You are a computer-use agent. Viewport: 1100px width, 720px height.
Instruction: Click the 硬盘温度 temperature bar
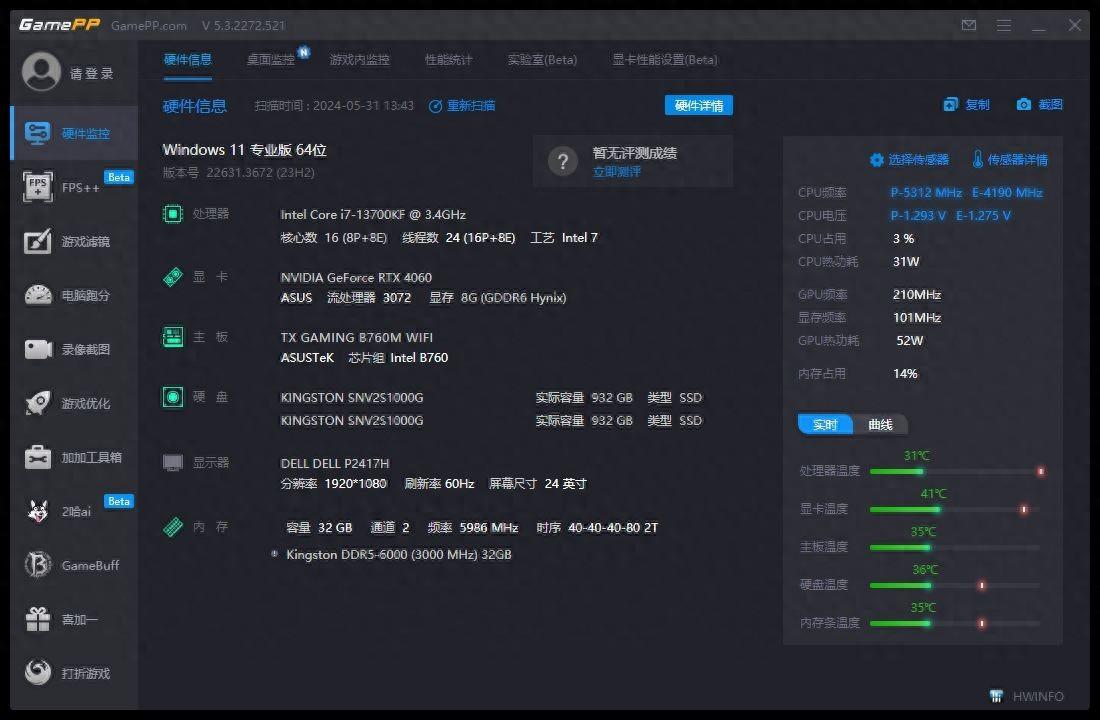pyautogui.click(x=957, y=585)
